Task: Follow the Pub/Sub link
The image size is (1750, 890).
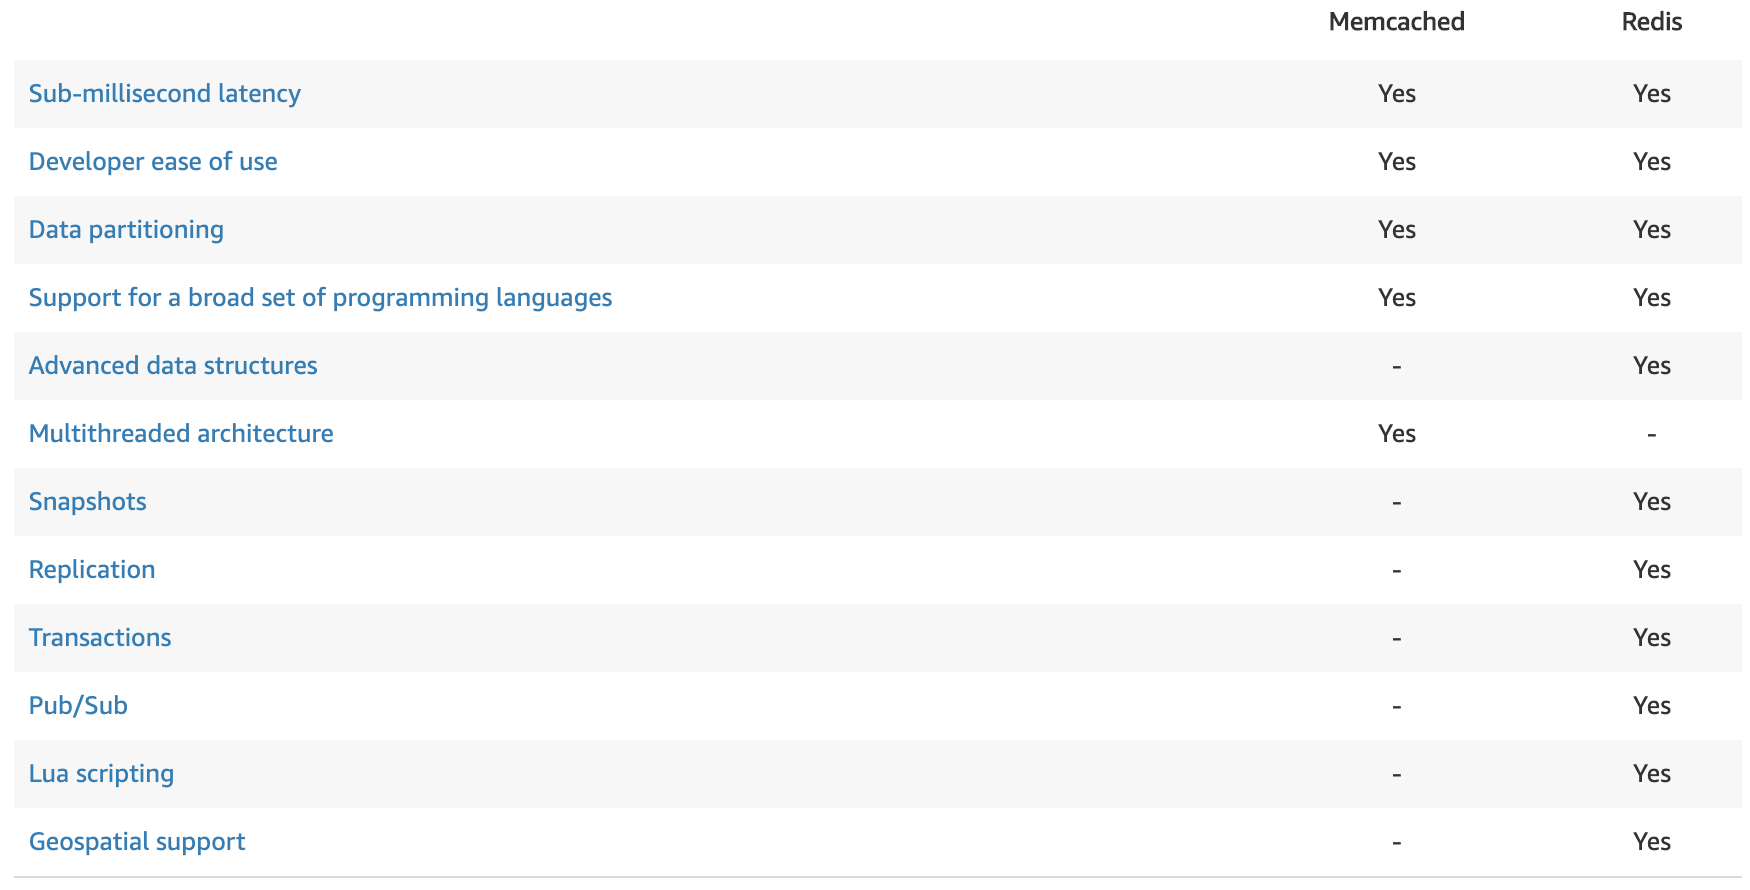Action: click(x=78, y=705)
